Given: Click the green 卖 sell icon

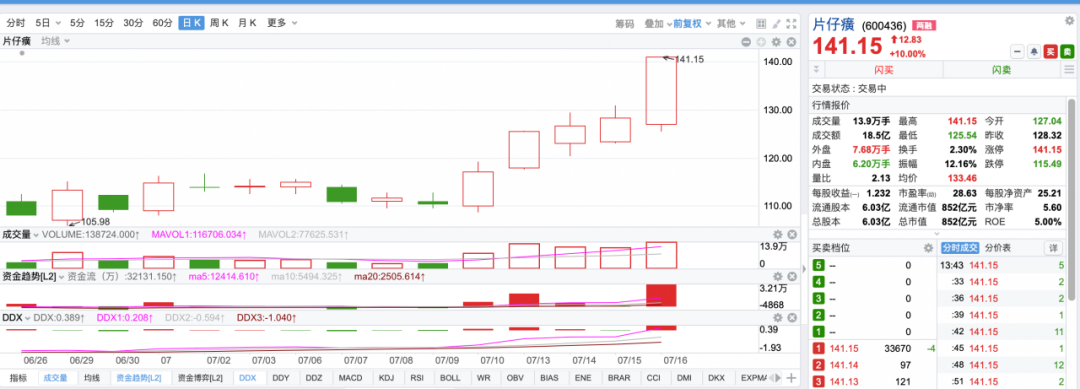Looking at the screenshot, I should point(1067,52).
